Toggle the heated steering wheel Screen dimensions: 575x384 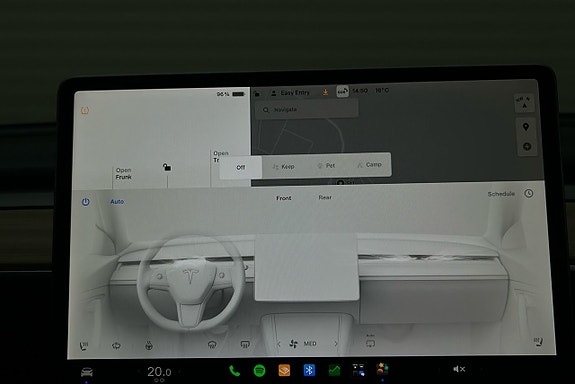click(x=149, y=345)
